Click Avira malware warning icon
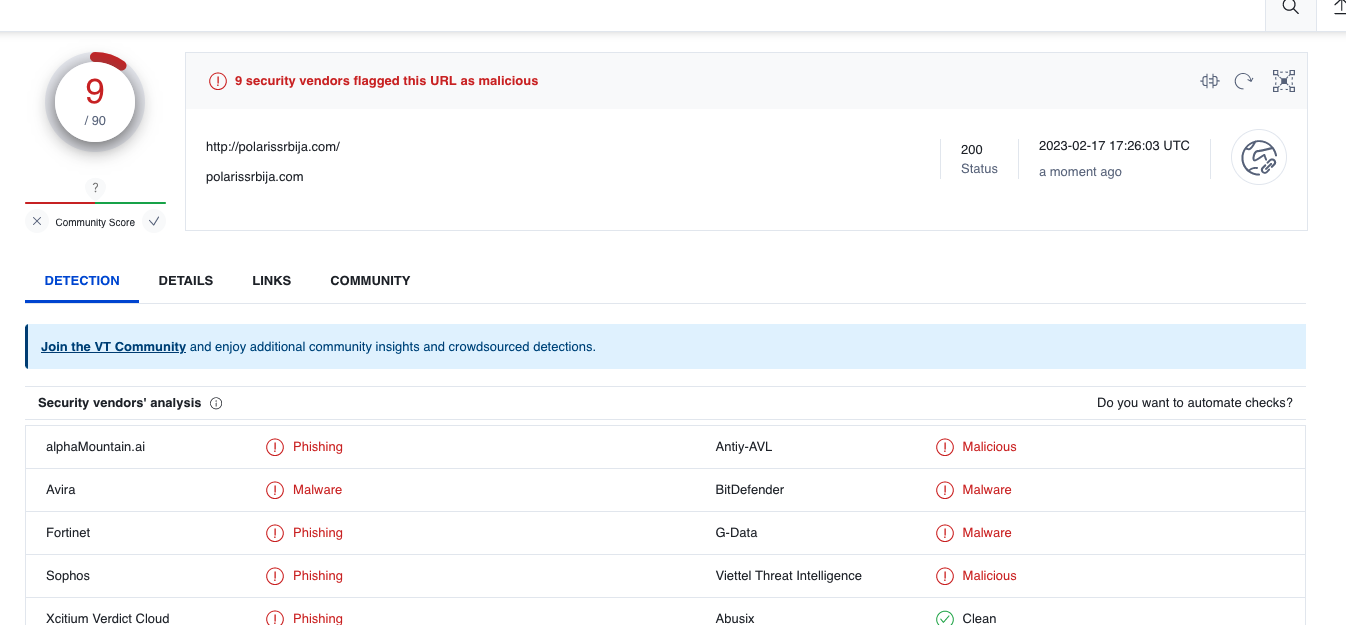 275,490
